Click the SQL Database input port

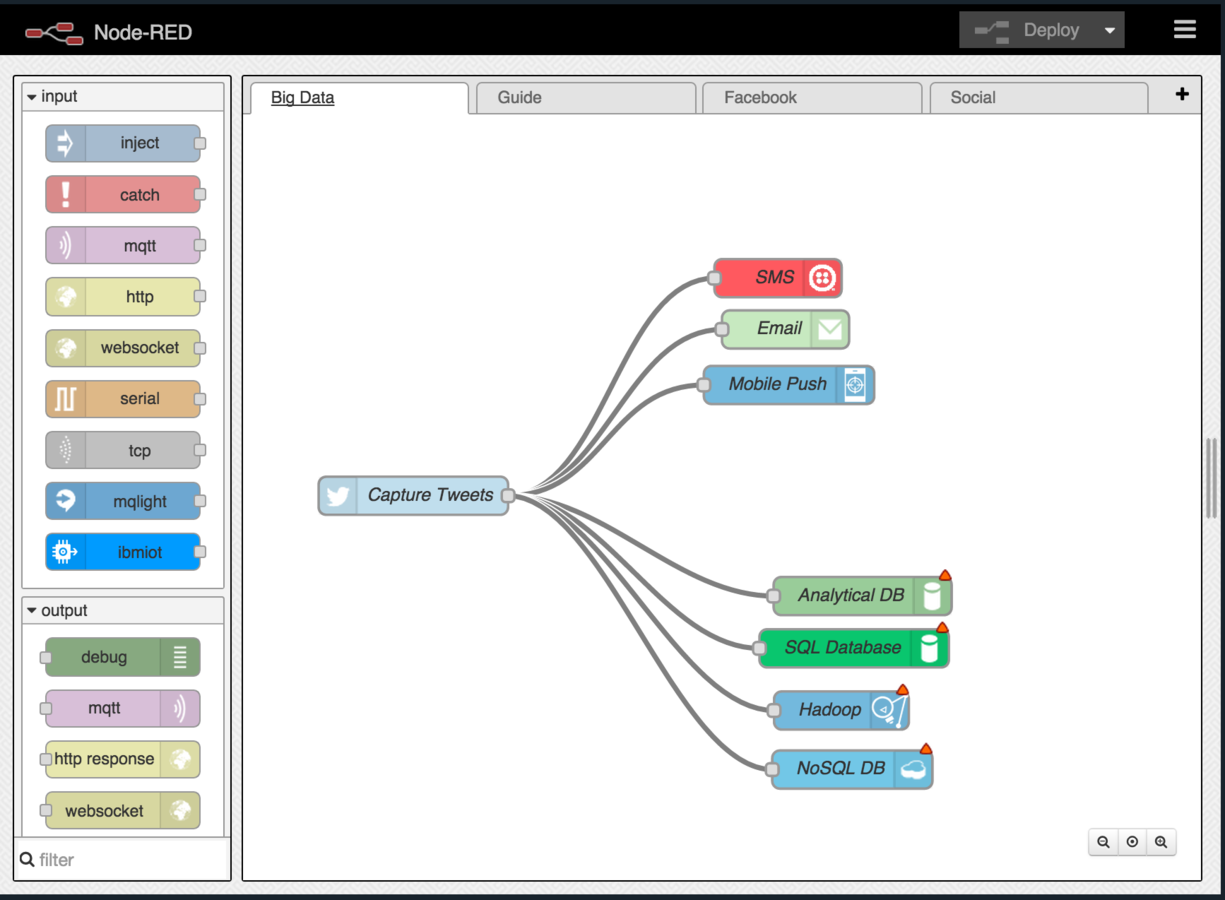click(759, 648)
